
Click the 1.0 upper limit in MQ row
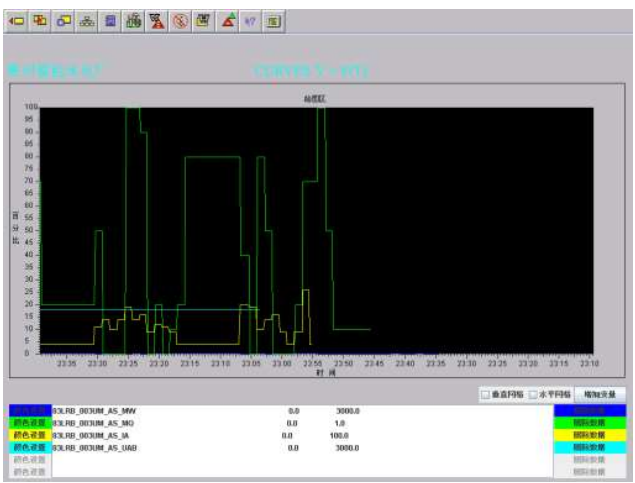pos(339,423)
